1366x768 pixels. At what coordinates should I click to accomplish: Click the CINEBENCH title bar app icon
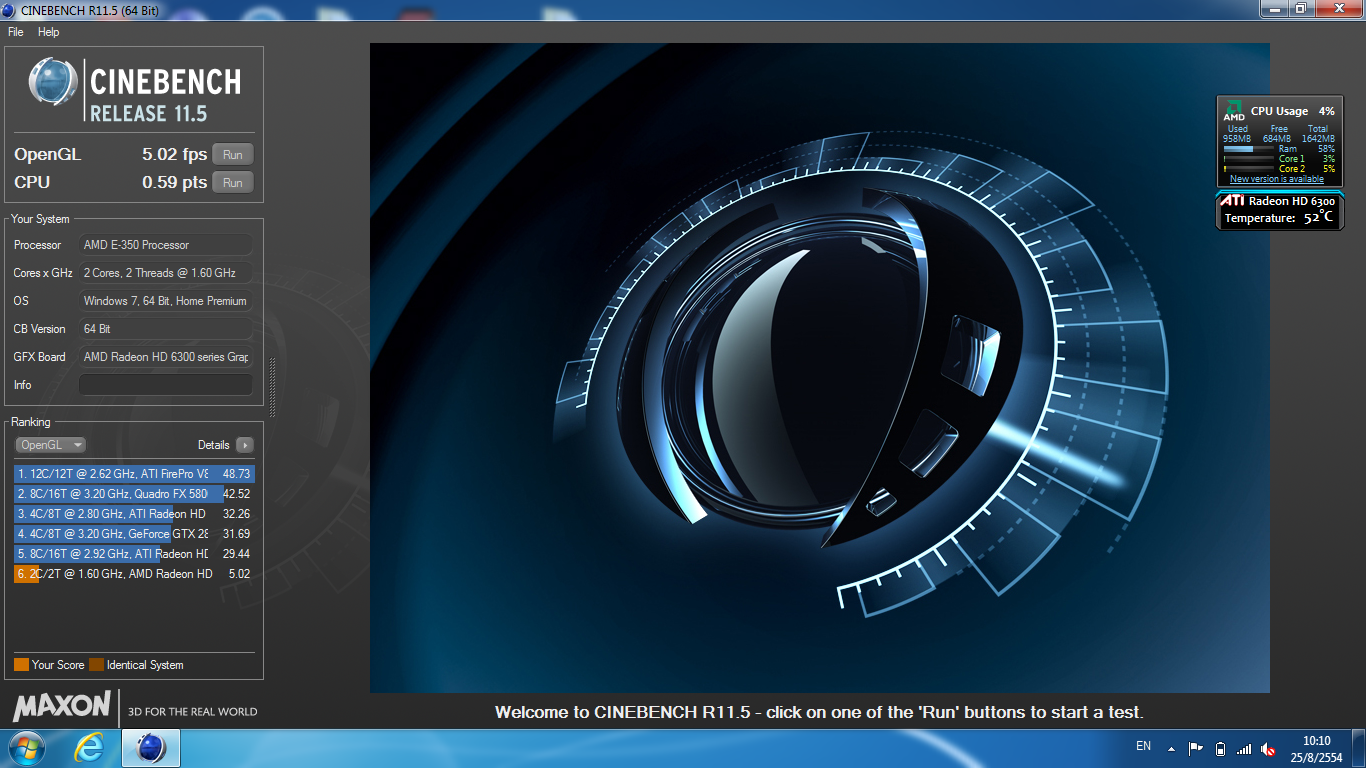tap(9, 9)
